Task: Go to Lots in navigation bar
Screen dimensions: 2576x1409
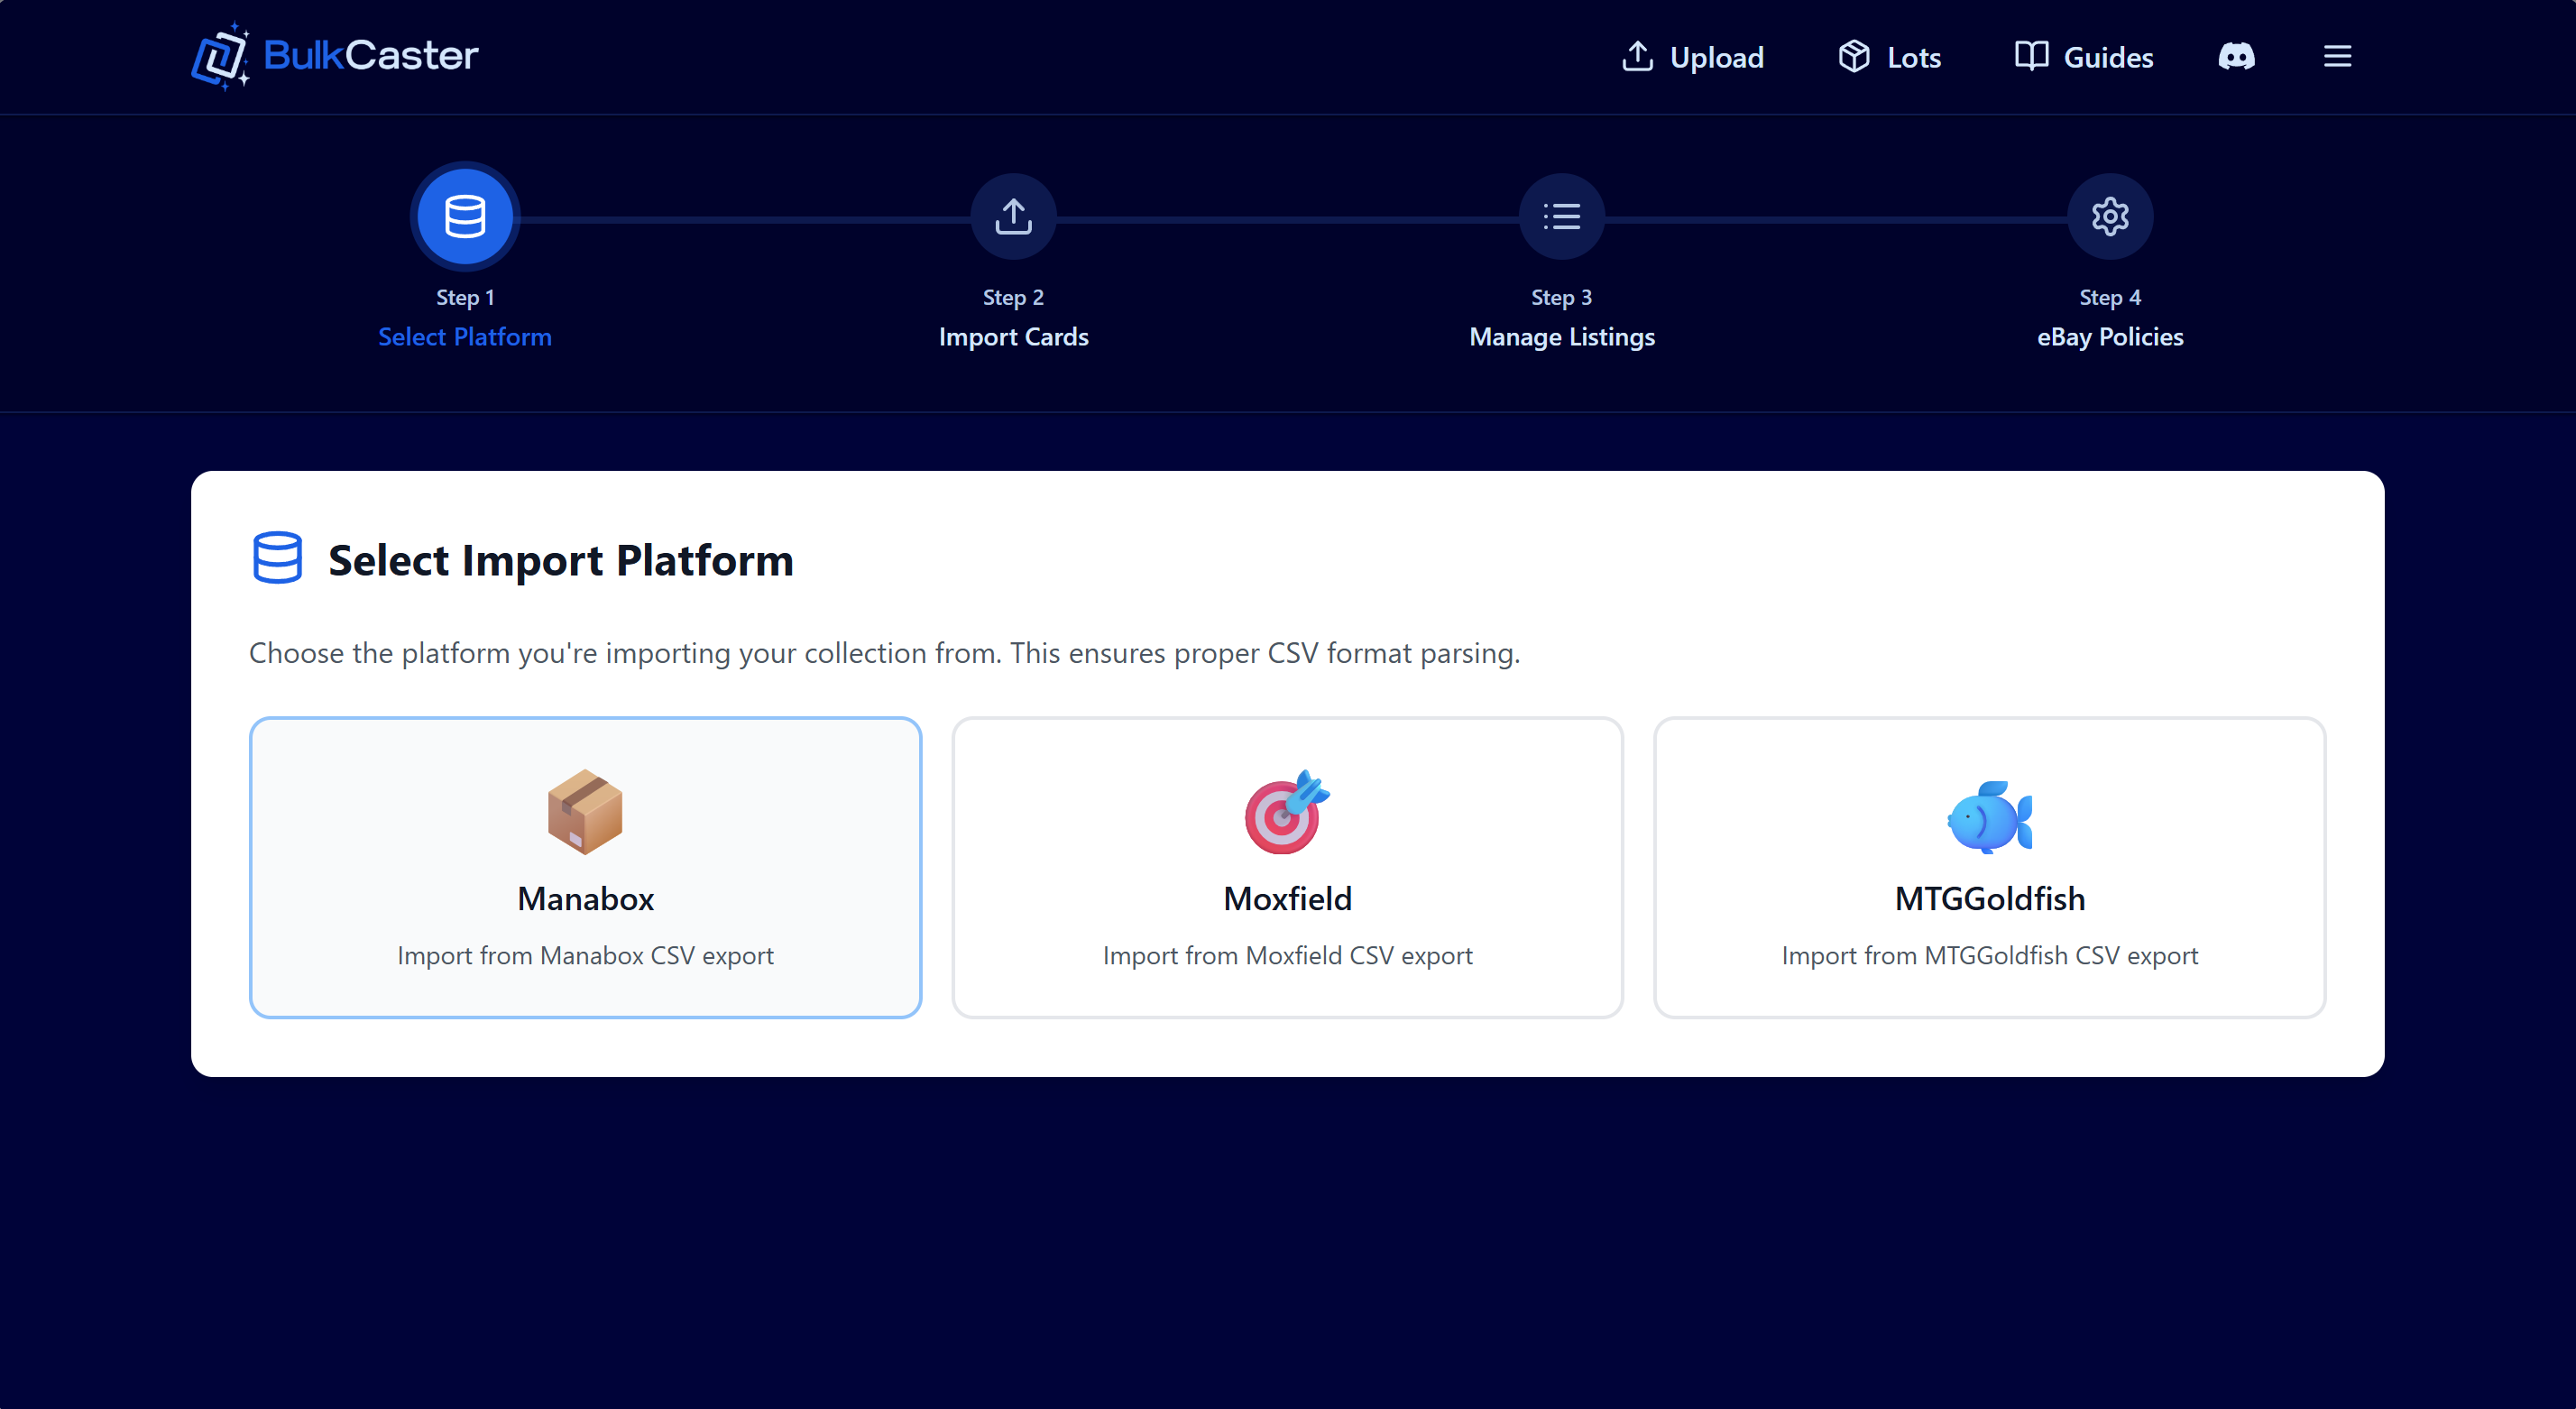Action: click(x=1889, y=57)
